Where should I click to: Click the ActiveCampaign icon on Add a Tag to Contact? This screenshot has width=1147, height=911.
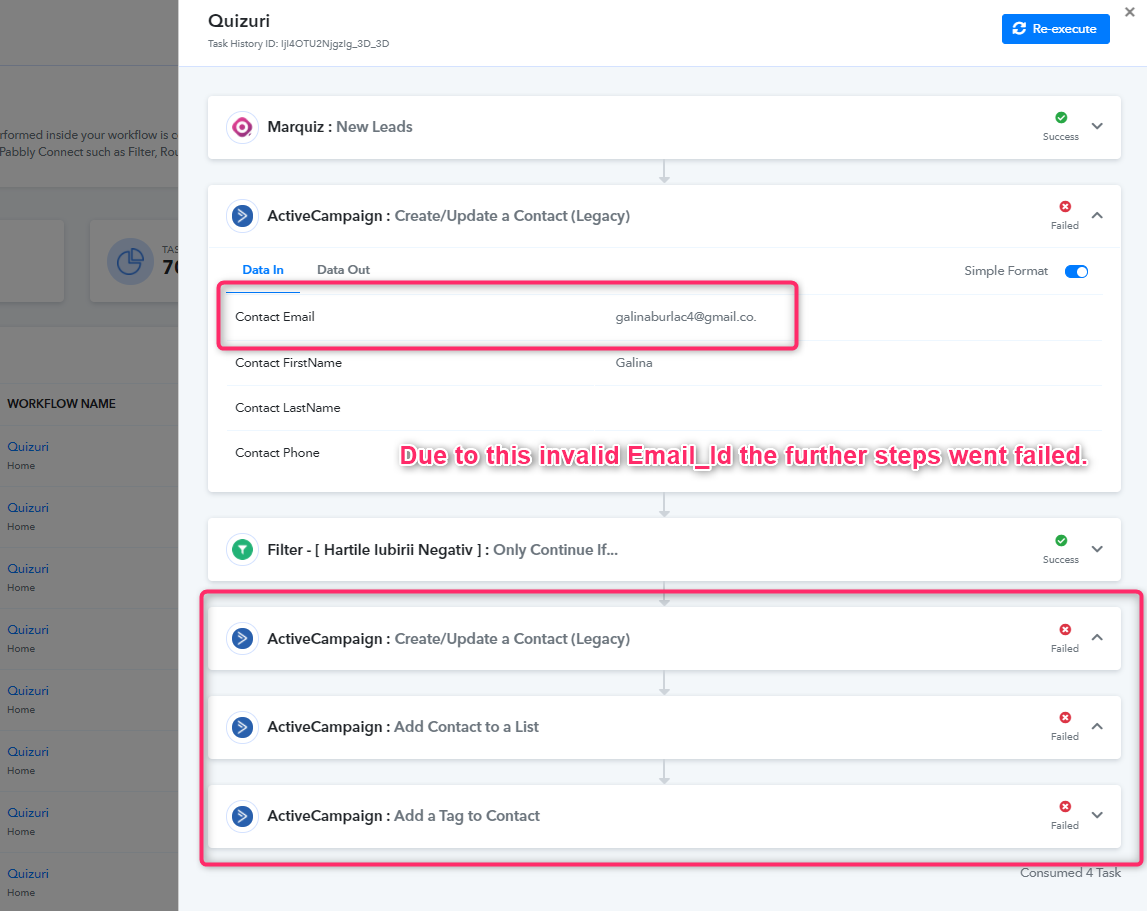[242, 816]
